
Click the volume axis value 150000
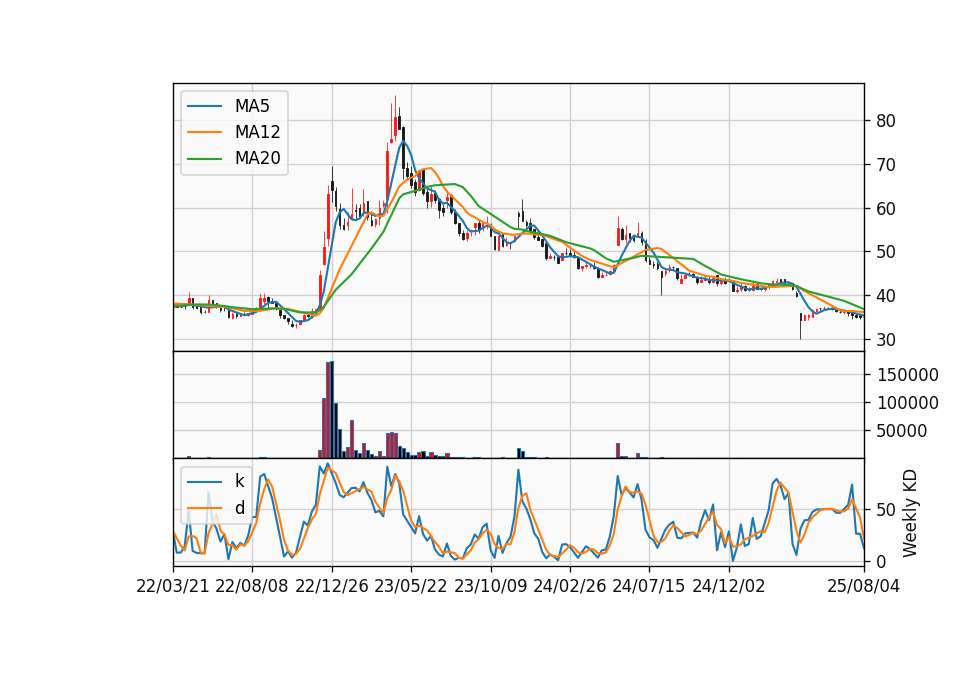pyautogui.click(x=907, y=375)
